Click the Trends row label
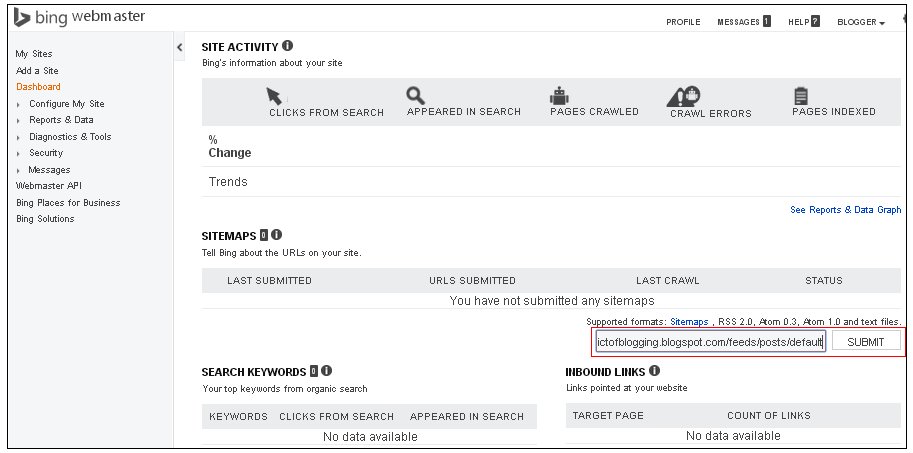The image size is (913, 453). coord(228,182)
